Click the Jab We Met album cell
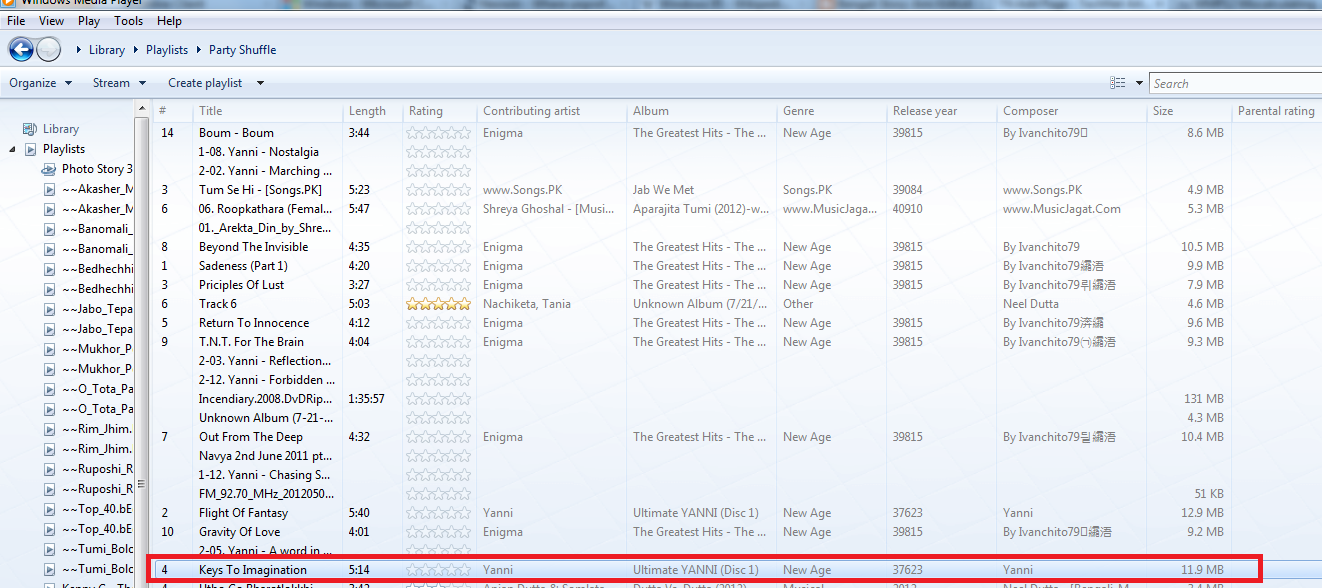Screen dimensions: 1322x588 (x=663, y=190)
